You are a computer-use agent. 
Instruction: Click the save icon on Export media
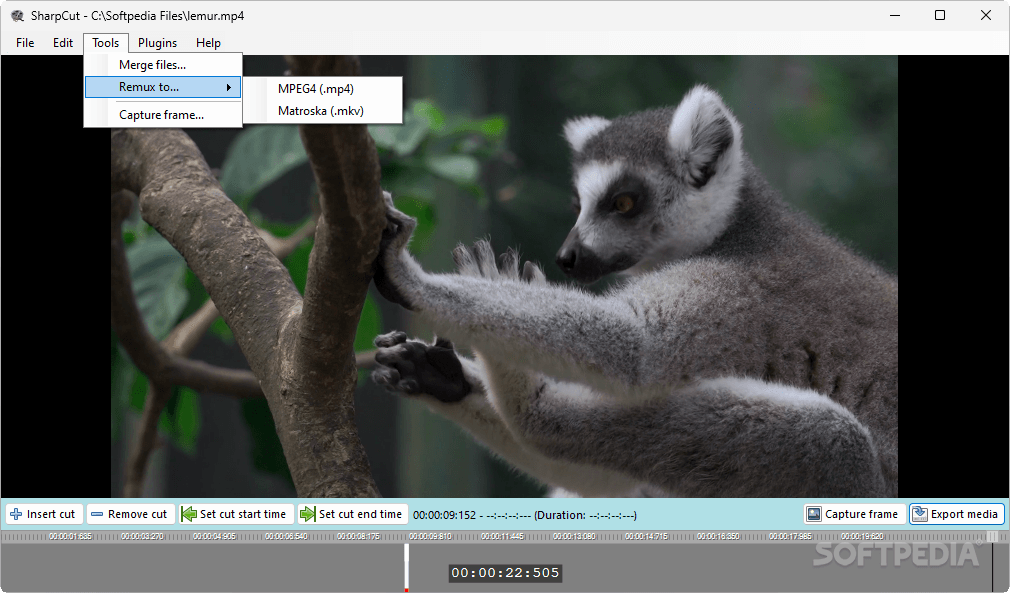[920, 514]
